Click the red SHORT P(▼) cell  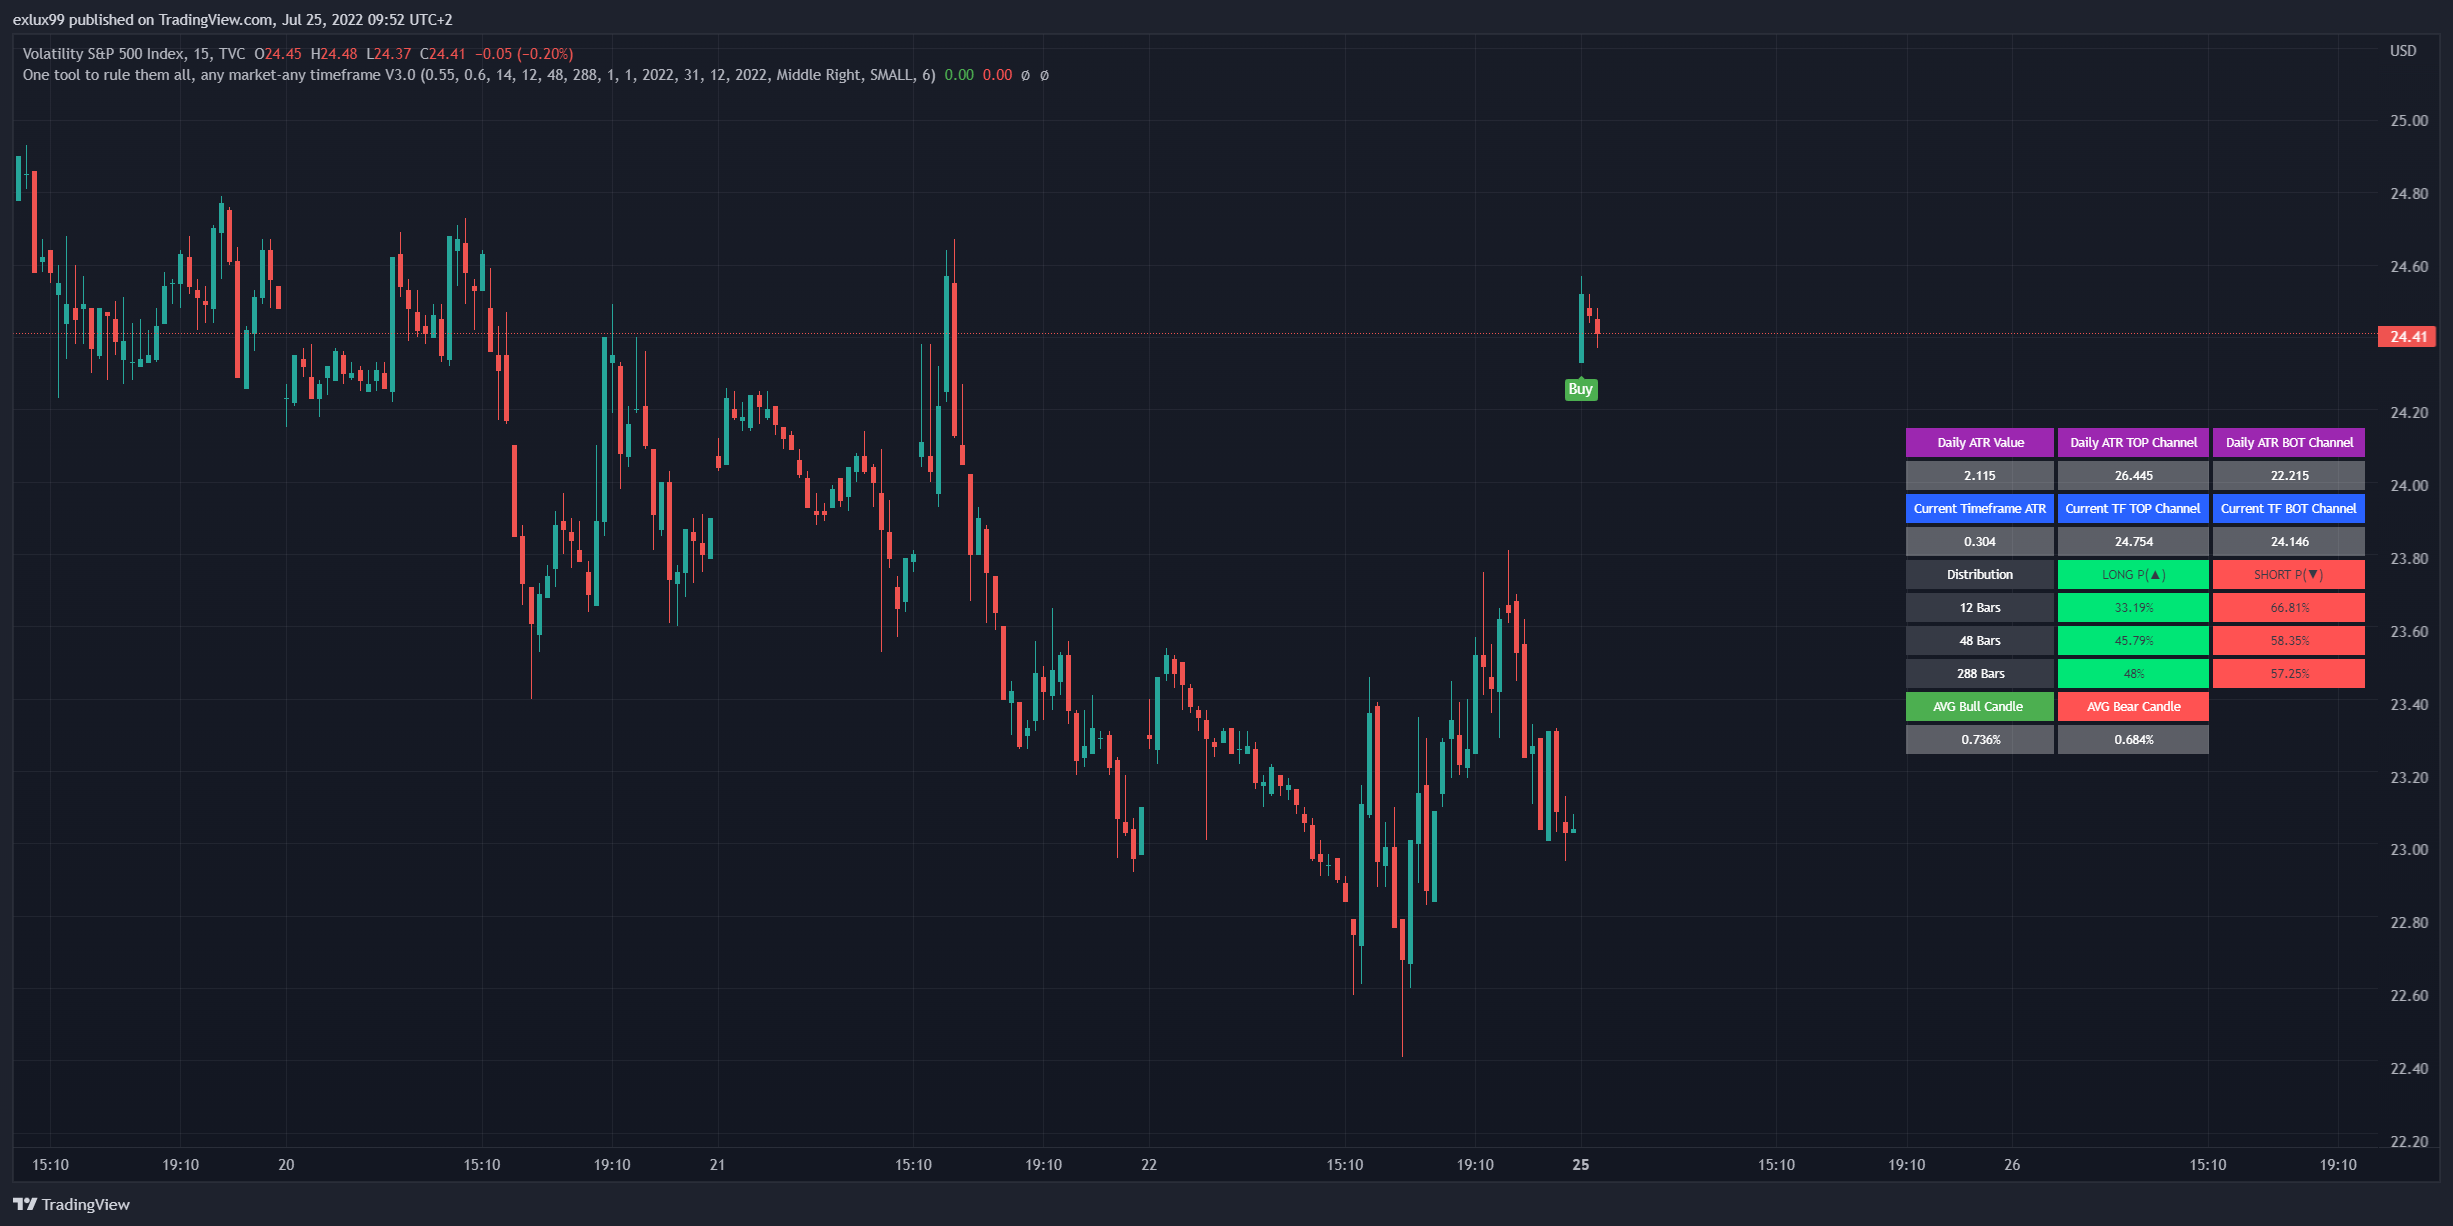2288,575
